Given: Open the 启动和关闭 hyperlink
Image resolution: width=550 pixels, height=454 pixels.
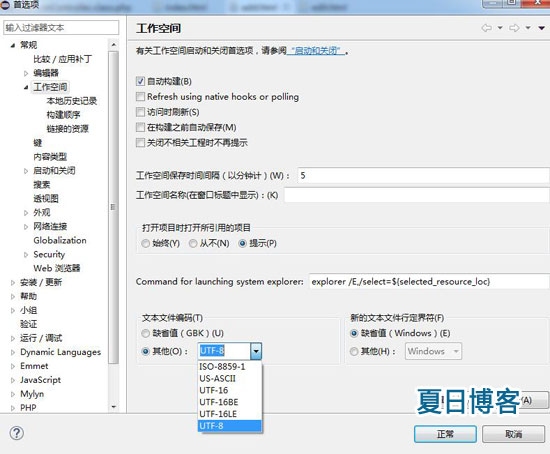Looking at the screenshot, I should (x=315, y=51).
